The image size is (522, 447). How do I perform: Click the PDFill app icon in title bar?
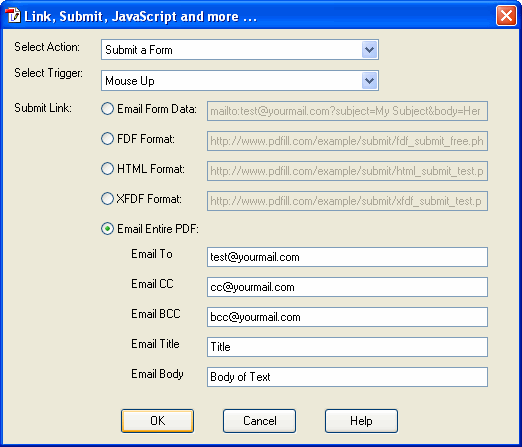coord(13,16)
